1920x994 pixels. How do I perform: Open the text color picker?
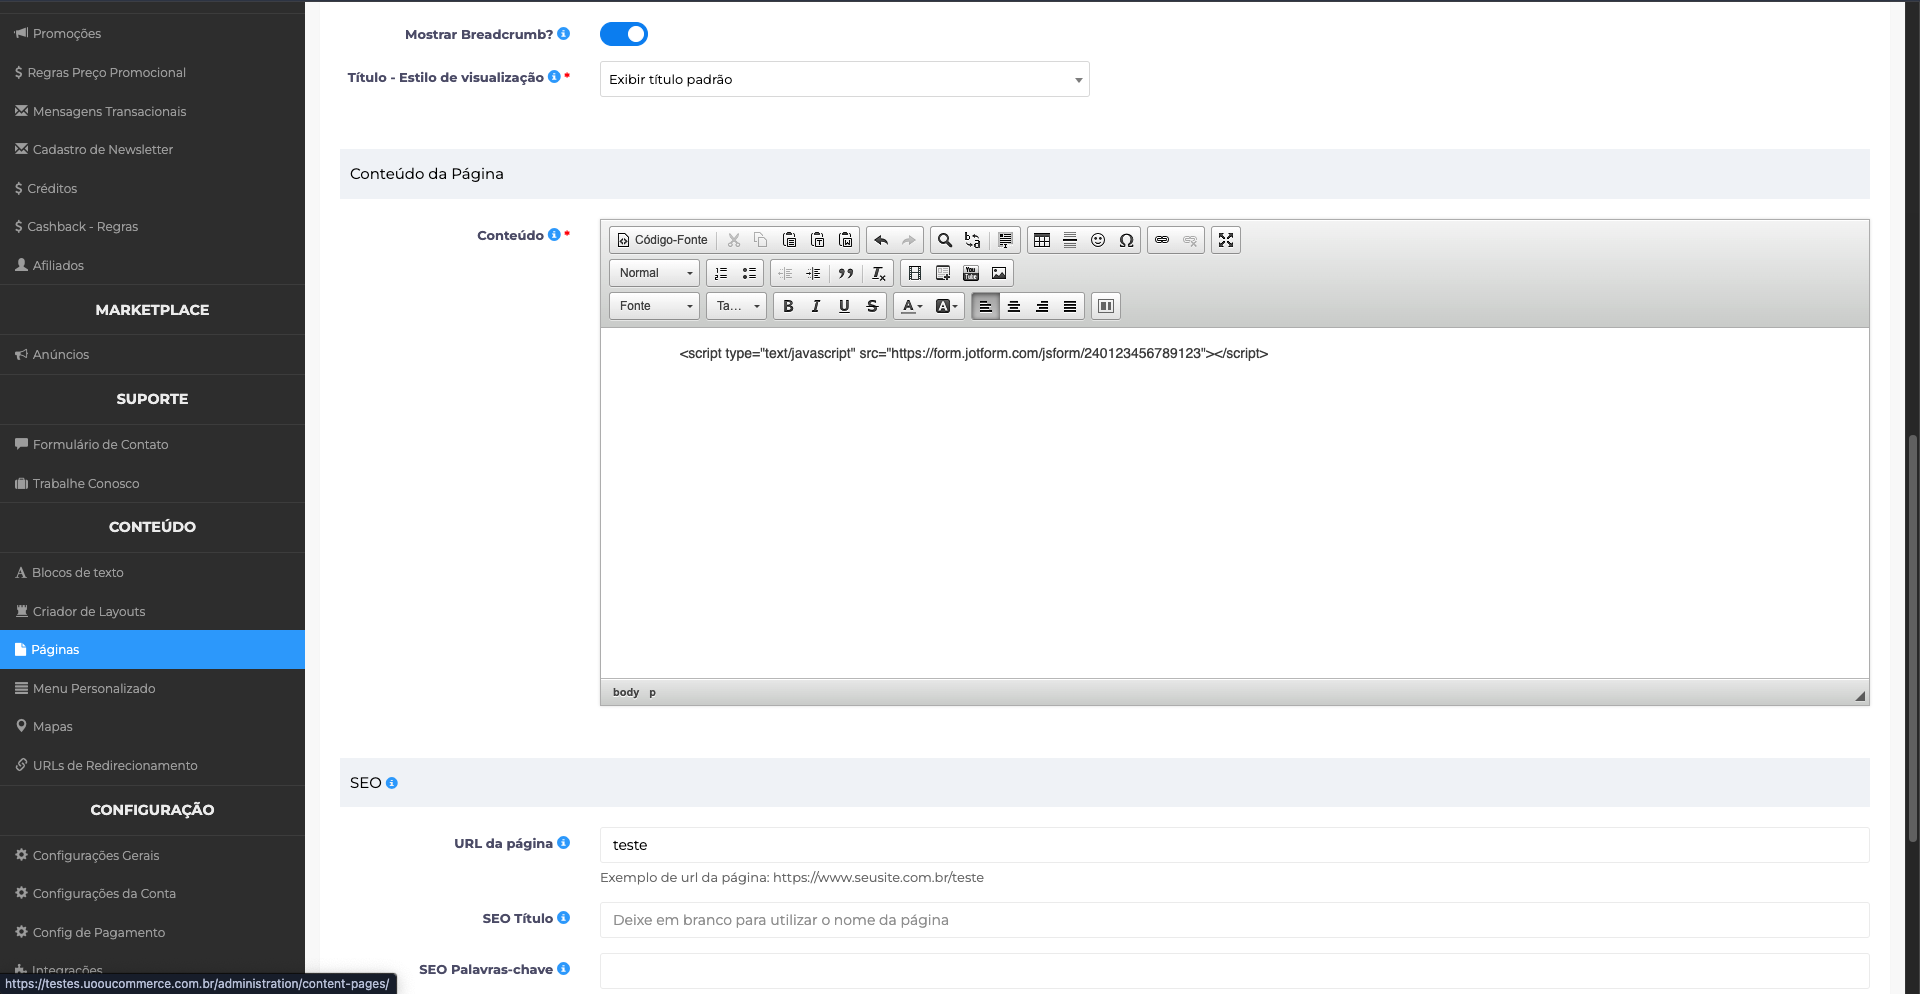pos(912,306)
